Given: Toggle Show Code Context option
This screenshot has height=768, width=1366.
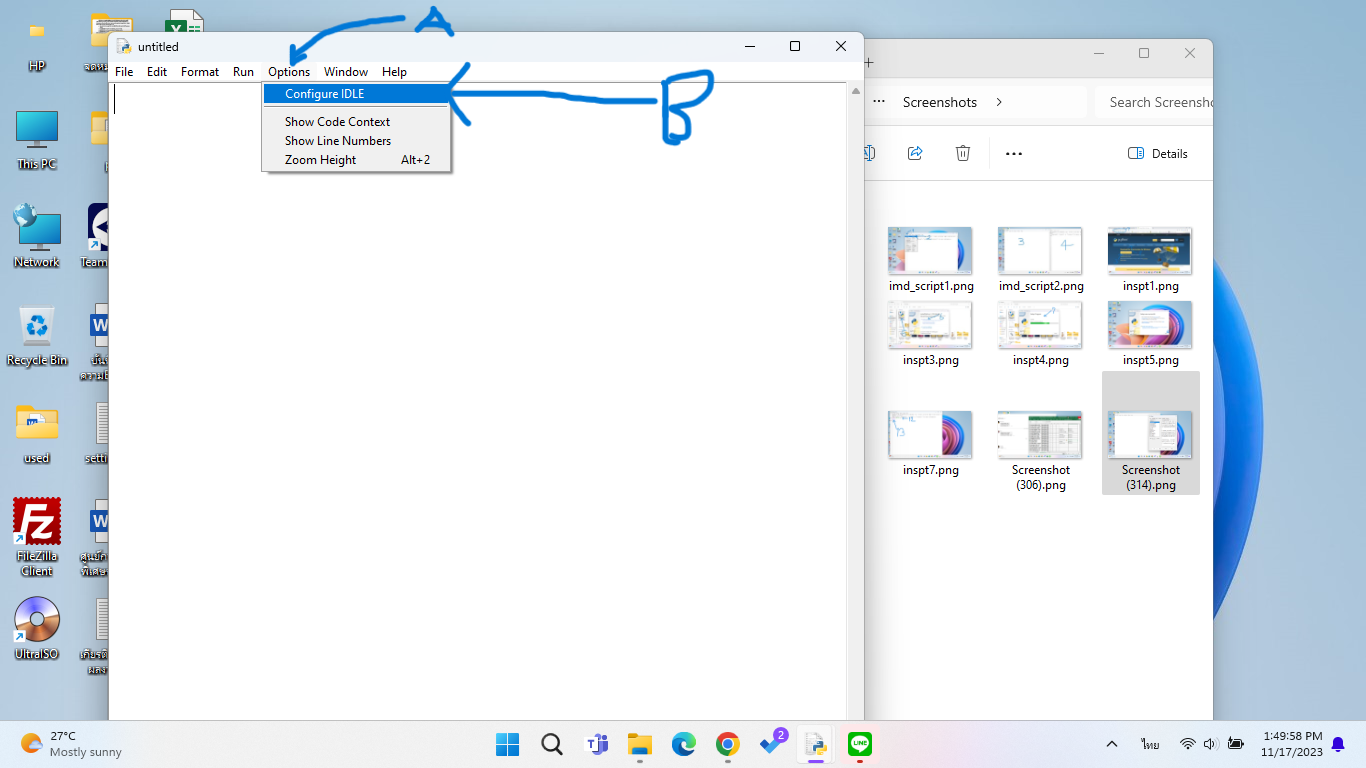Looking at the screenshot, I should [x=337, y=122].
